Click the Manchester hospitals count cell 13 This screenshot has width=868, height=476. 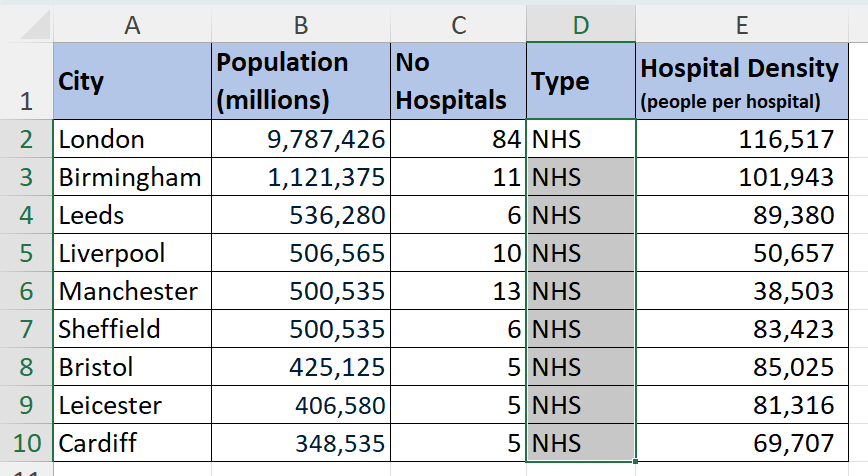[458, 292]
